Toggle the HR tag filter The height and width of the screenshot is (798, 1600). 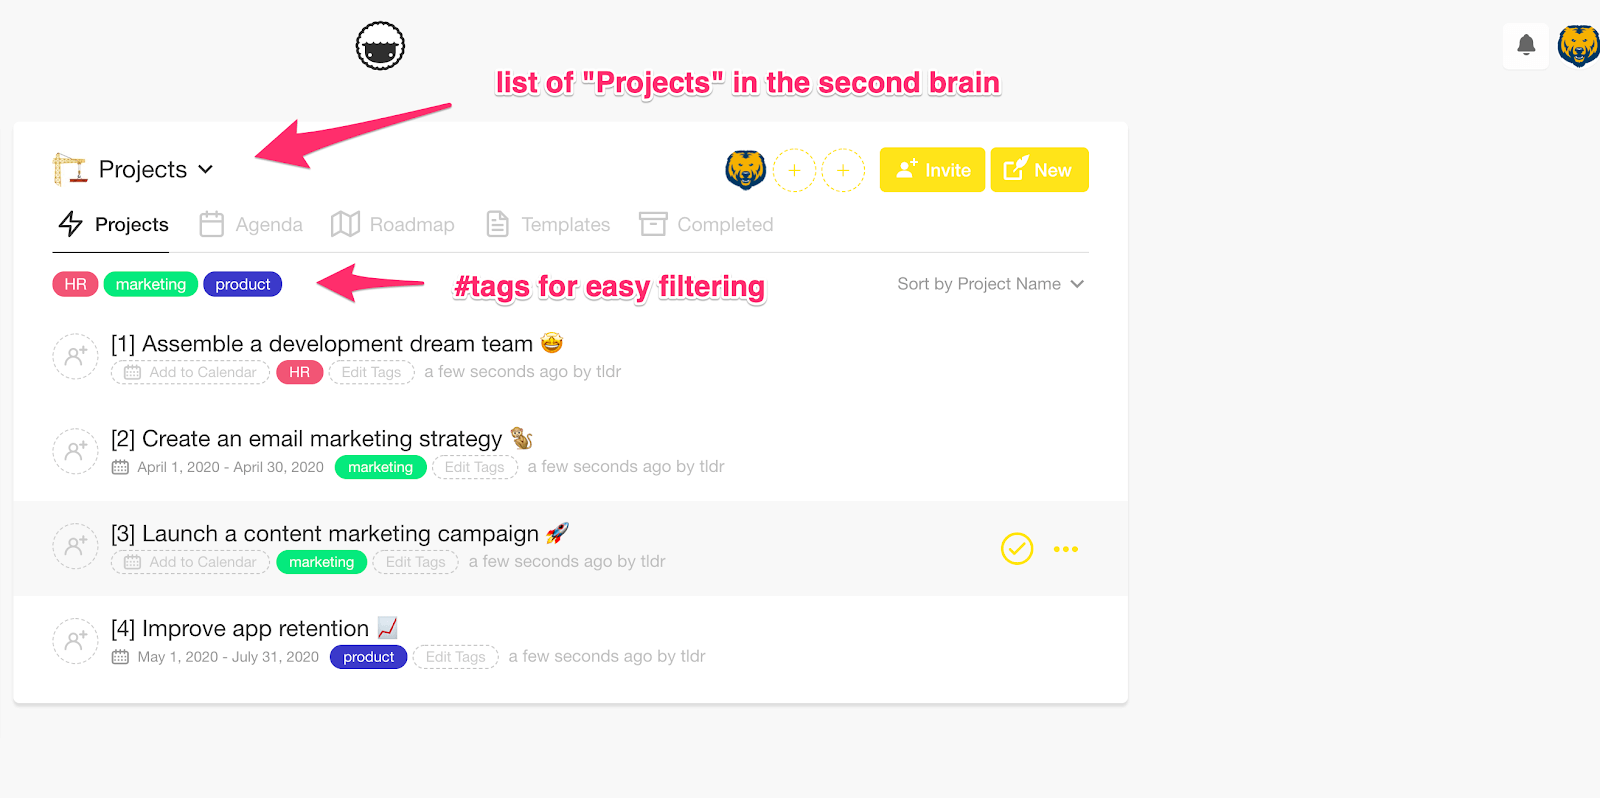point(75,284)
